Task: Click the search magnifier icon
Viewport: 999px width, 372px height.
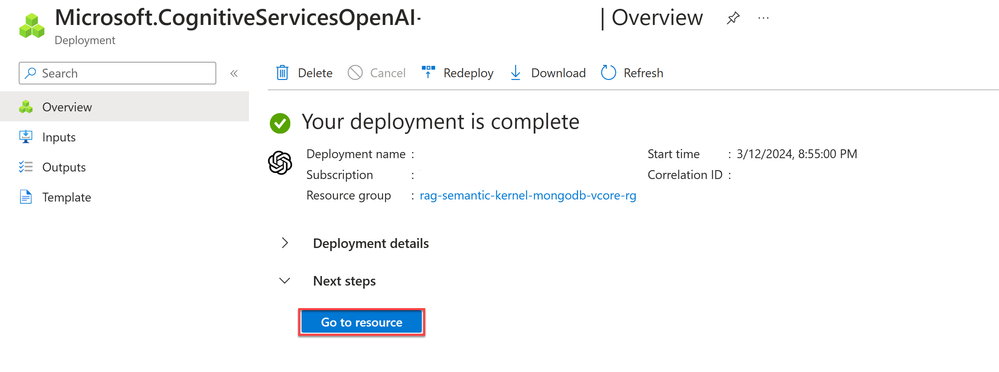Action: coord(31,73)
